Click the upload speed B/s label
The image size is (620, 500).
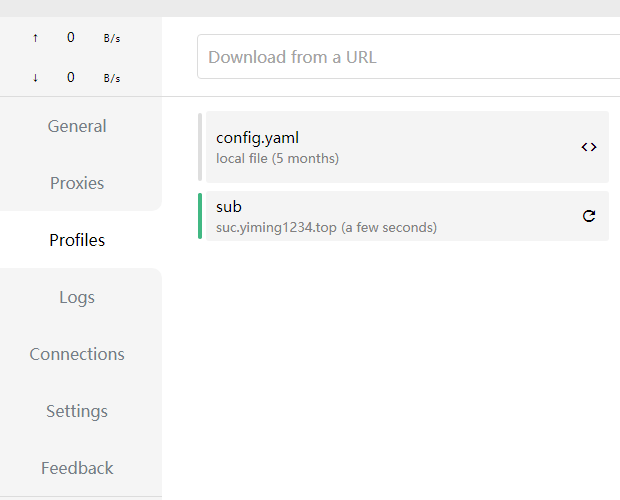click(111, 38)
